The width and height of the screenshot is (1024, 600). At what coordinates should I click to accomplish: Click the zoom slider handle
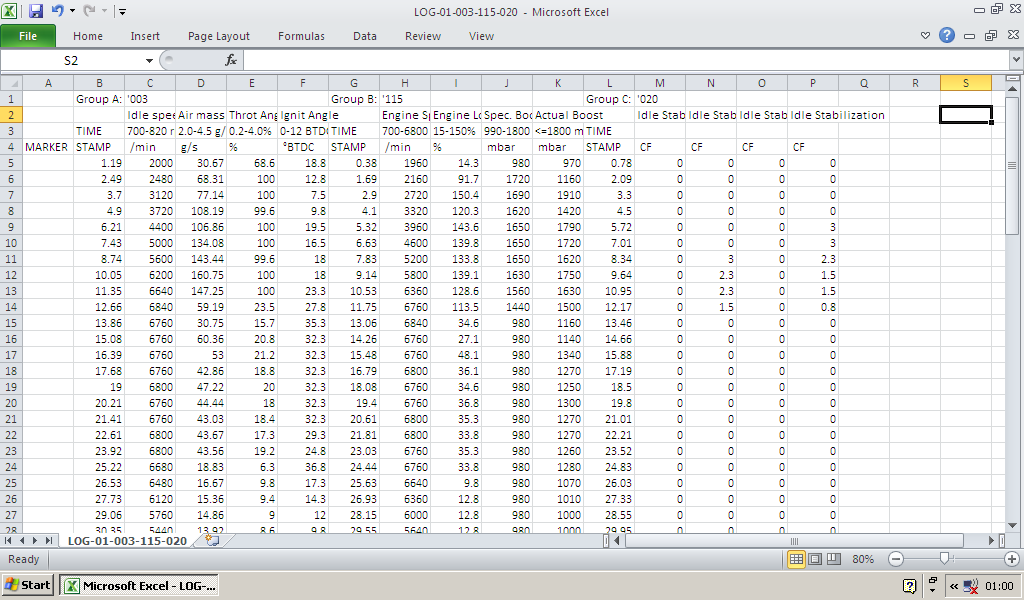(x=943, y=559)
